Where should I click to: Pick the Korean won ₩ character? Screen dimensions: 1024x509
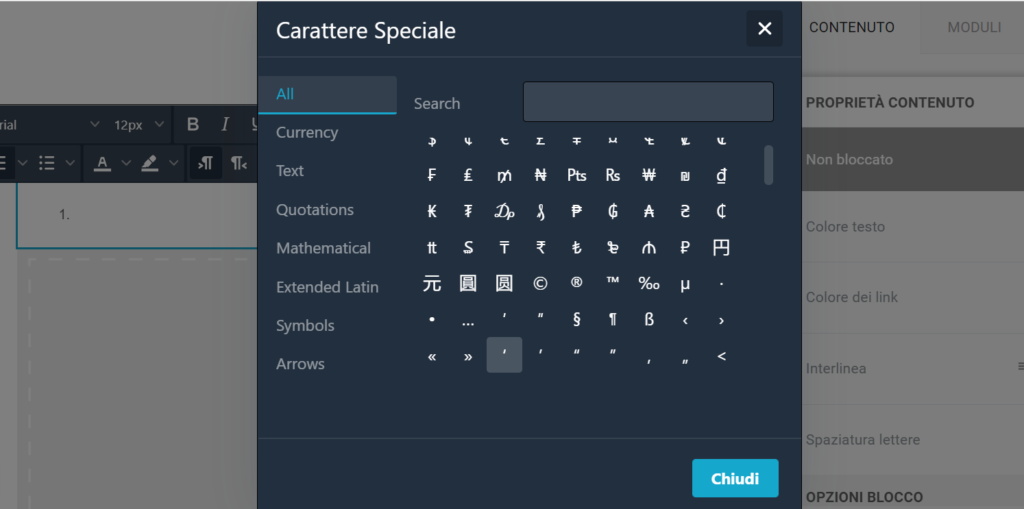click(x=649, y=176)
